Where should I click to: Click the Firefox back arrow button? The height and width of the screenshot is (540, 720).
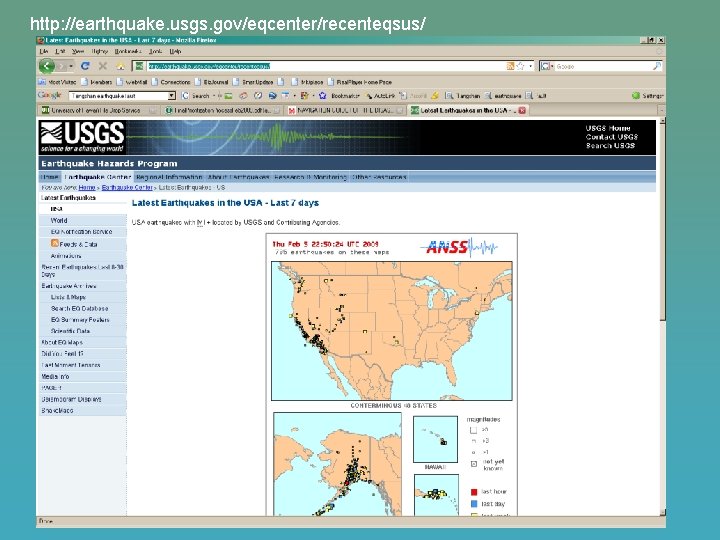click(47, 66)
